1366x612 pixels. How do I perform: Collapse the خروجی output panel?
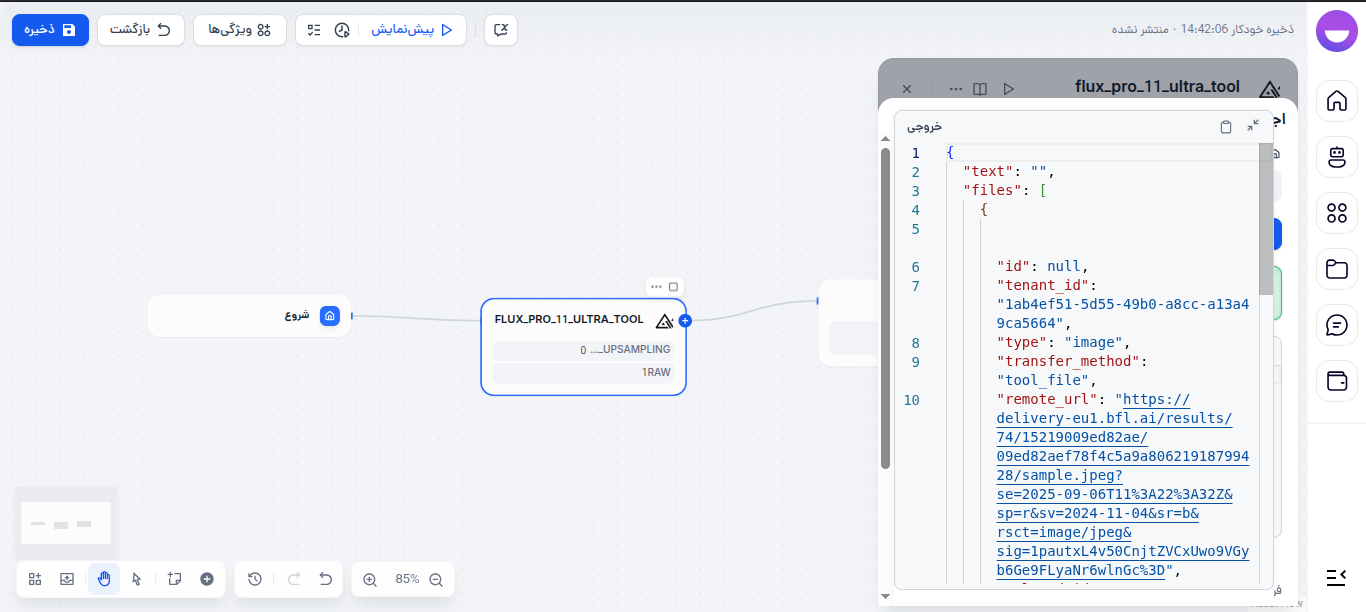tap(1253, 127)
